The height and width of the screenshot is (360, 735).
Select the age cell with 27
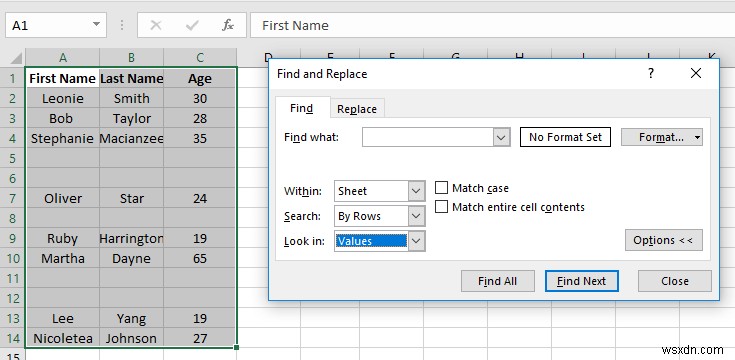coord(200,338)
